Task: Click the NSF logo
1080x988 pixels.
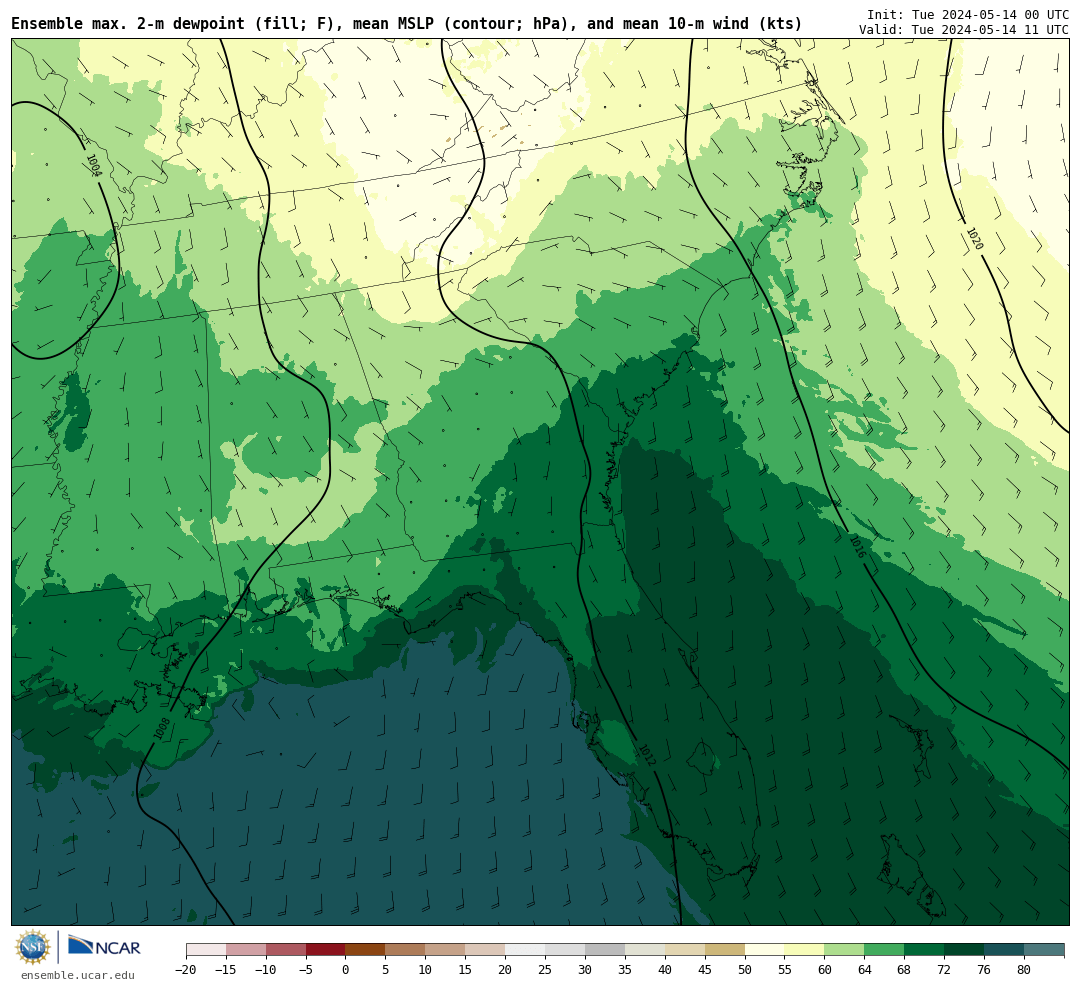Action: pos(33,947)
